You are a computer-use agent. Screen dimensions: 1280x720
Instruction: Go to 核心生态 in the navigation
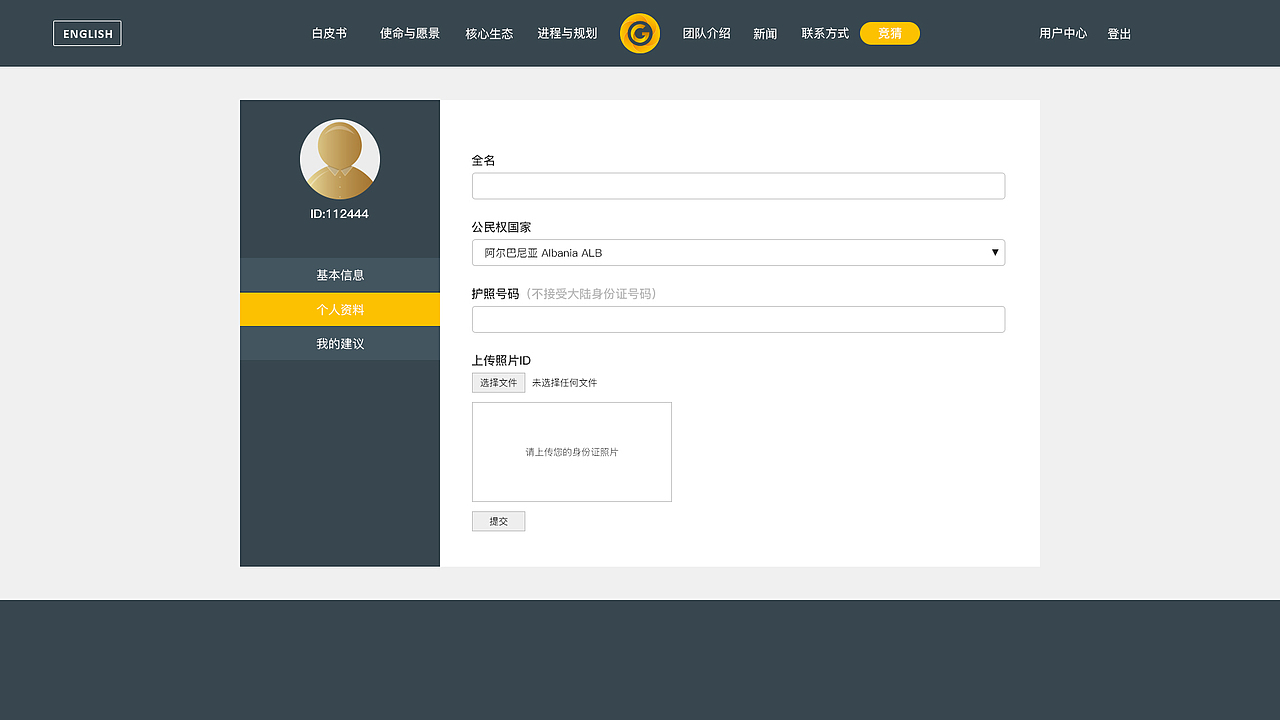pyautogui.click(x=489, y=33)
